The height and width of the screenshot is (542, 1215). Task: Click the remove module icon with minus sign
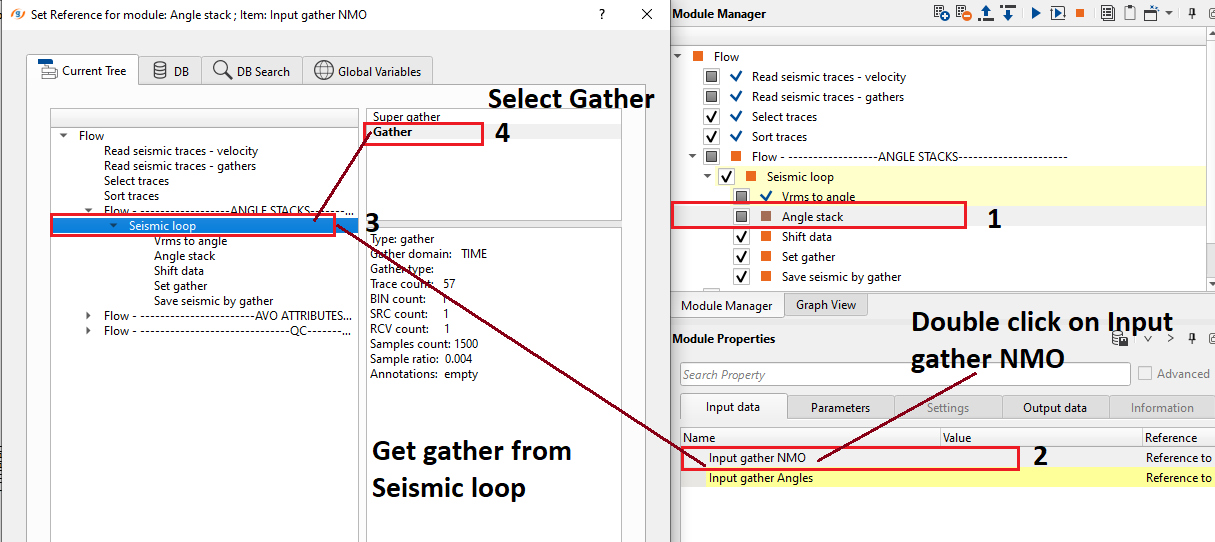coord(963,13)
